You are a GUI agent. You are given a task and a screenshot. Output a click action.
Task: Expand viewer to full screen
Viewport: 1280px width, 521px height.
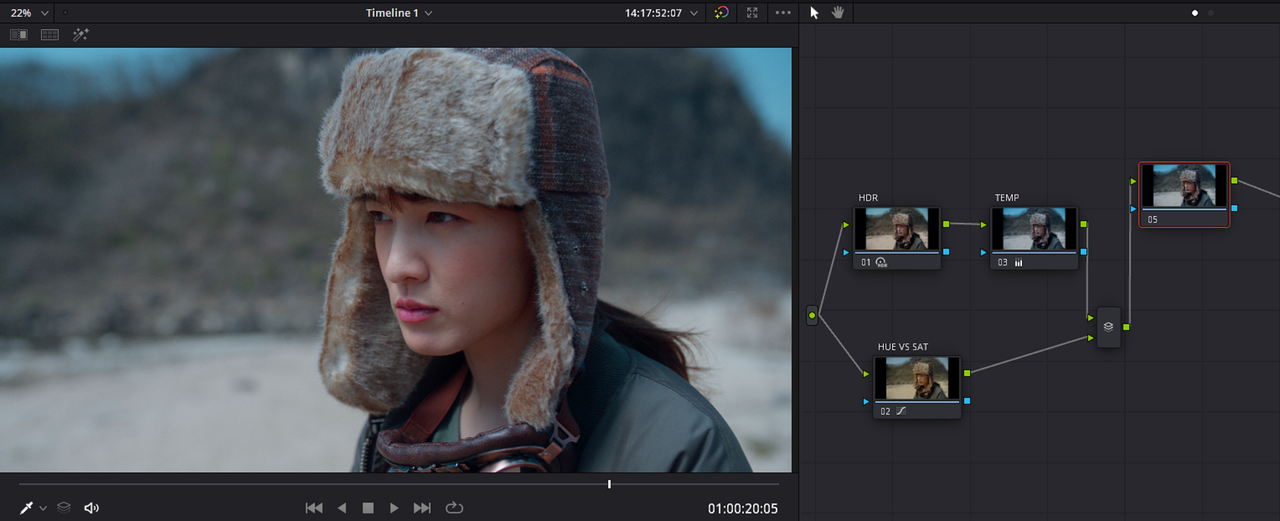pyautogui.click(x=752, y=13)
